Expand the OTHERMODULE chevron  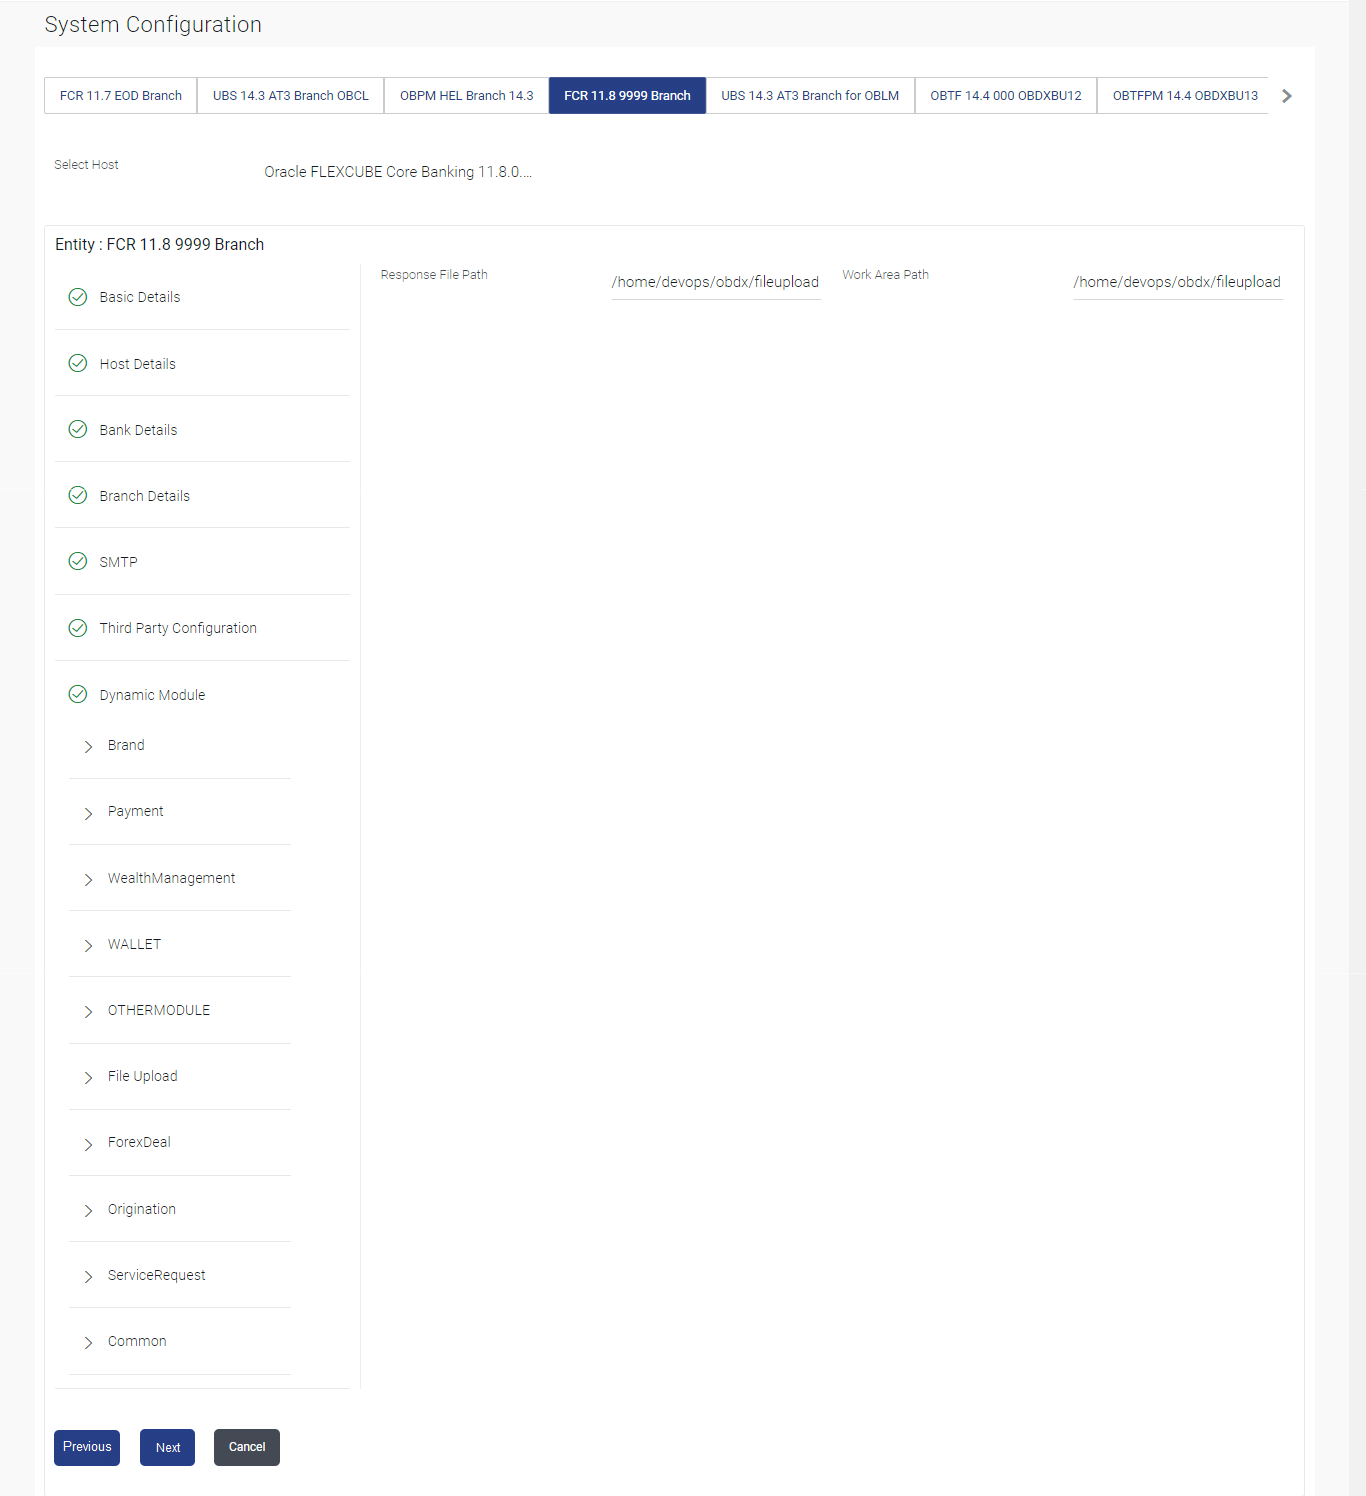coord(88,1011)
